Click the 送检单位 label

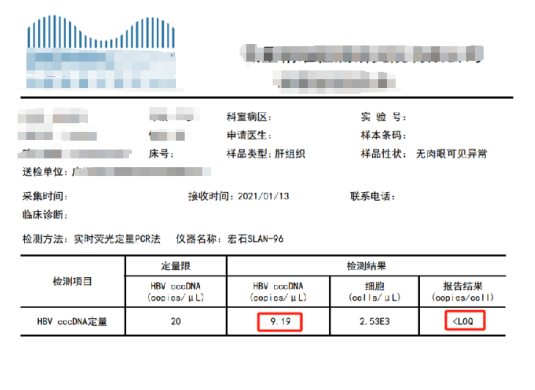coord(45,172)
